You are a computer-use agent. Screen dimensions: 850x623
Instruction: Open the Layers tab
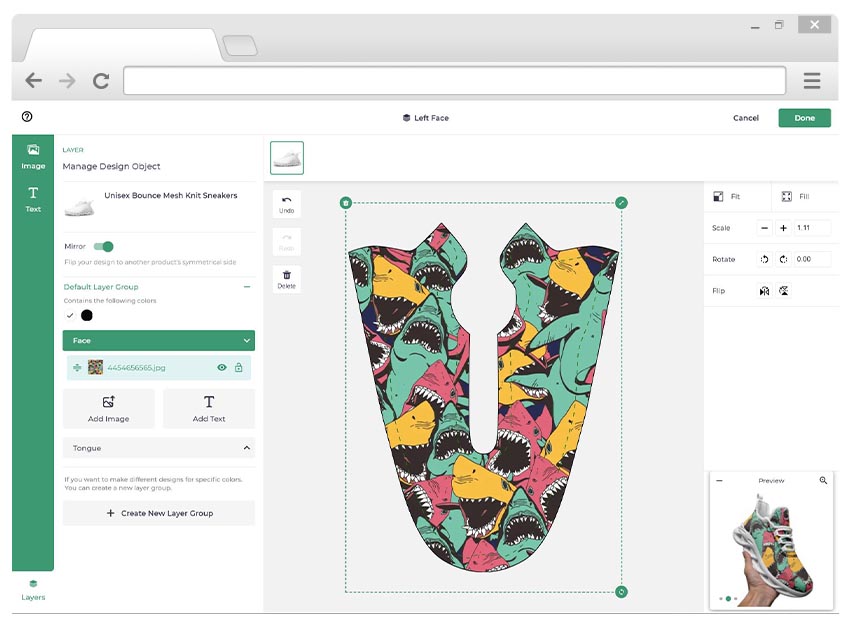tap(33, 589)
